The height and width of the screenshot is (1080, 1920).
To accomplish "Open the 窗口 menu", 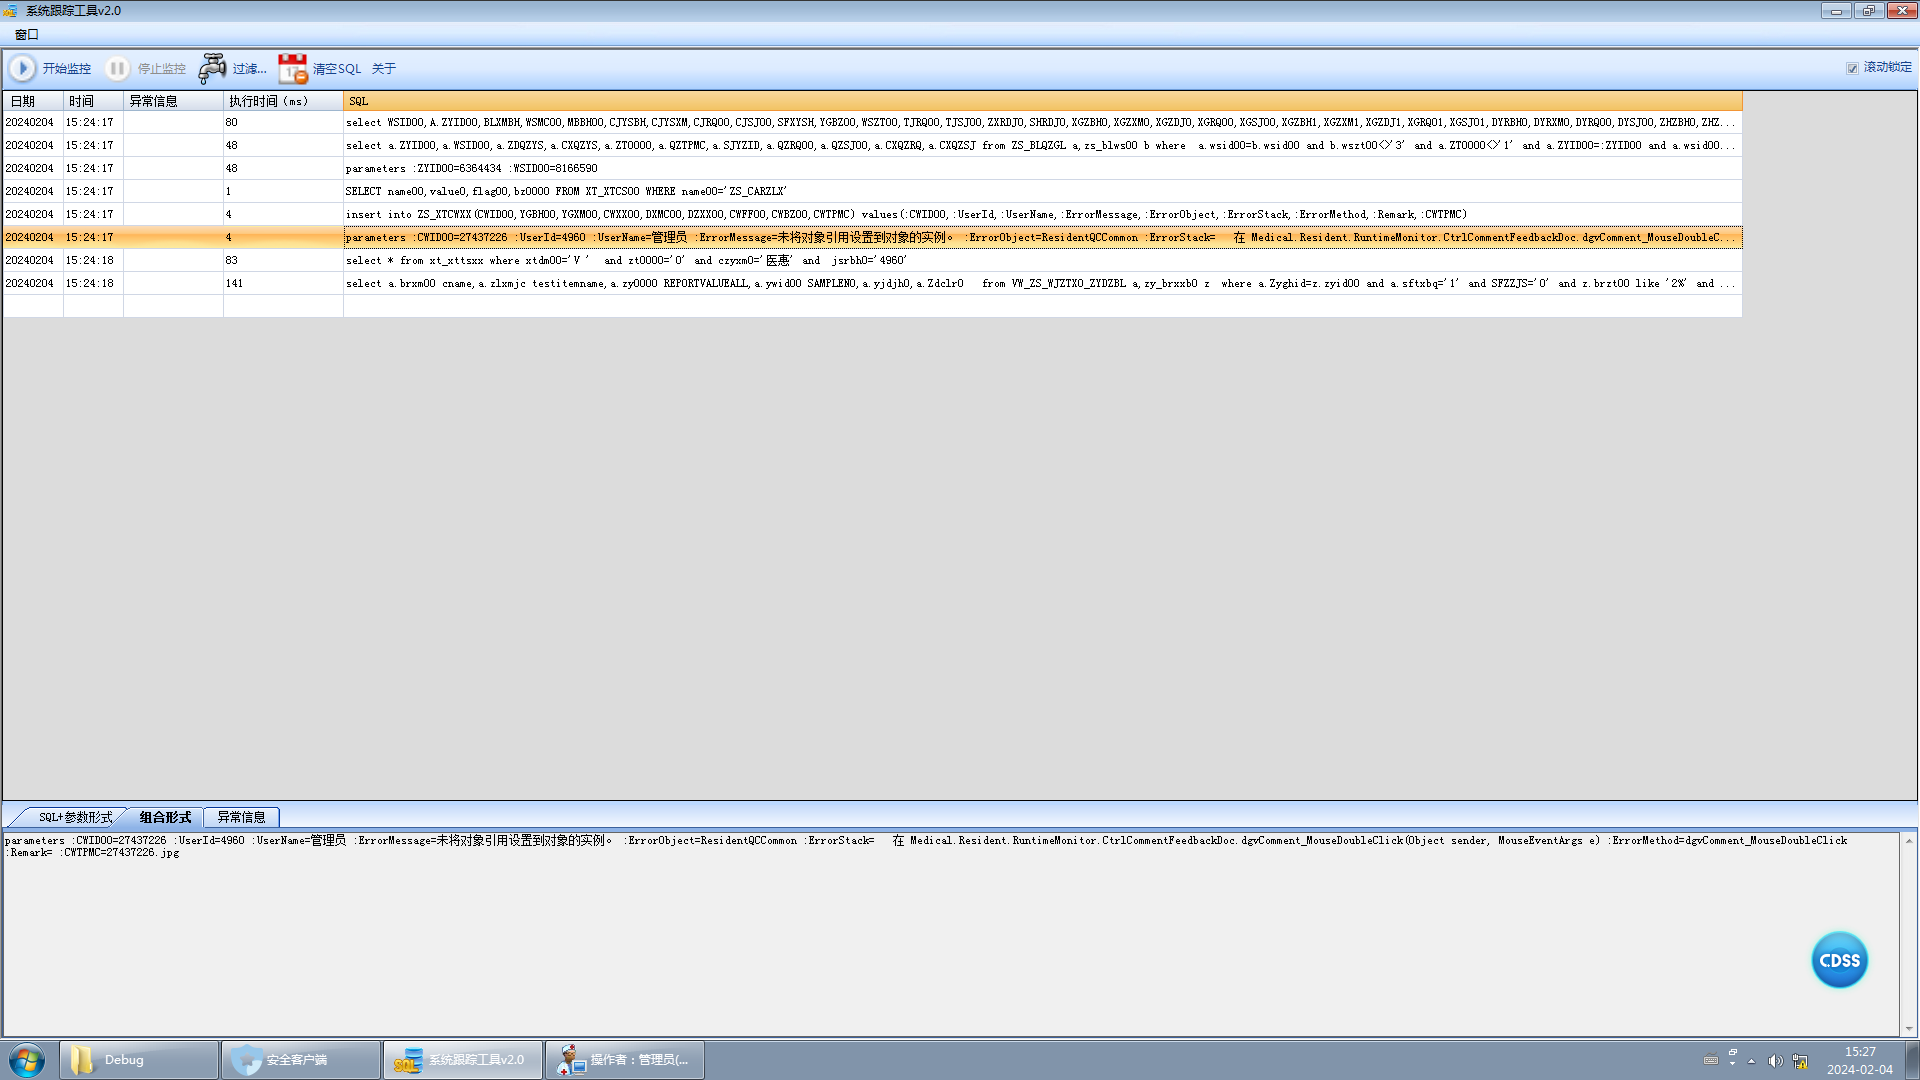I will tap(26, 35).
